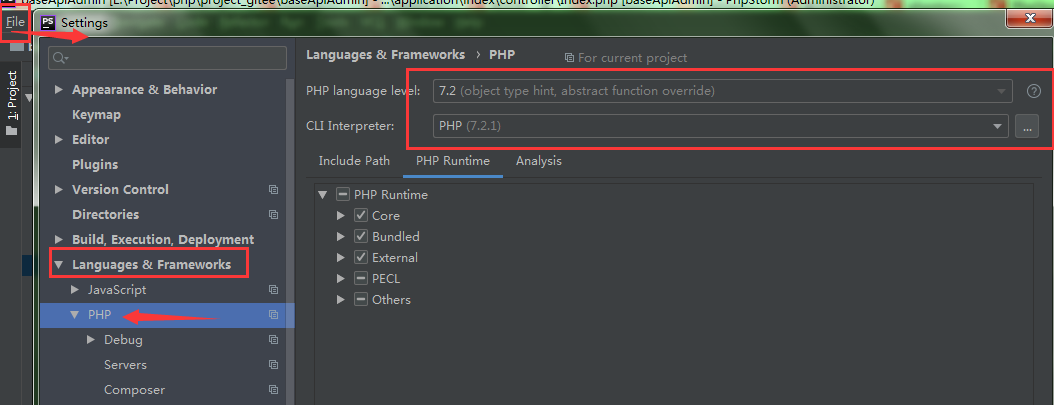This screenshot has height=405, width=1054.
Task: Expand the Core runtime node
Action: pos(341,216)
